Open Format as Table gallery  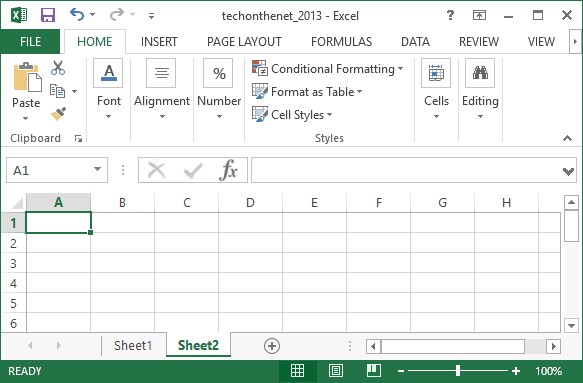point(307,91)
